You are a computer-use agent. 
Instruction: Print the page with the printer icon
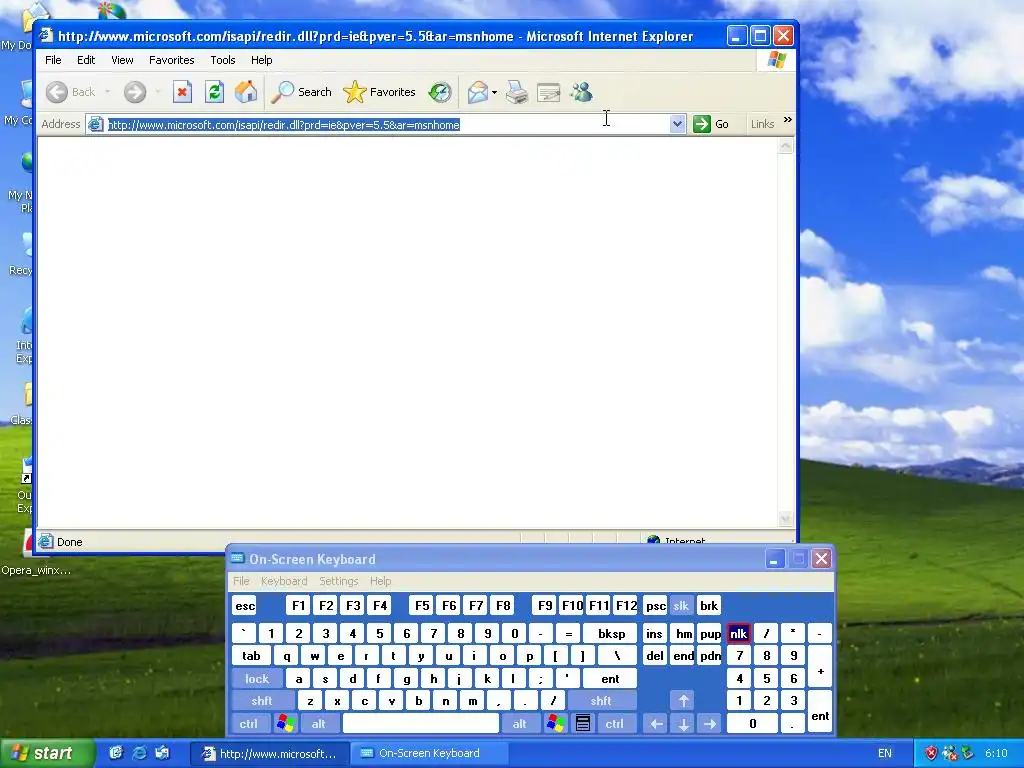pos(517,92)
